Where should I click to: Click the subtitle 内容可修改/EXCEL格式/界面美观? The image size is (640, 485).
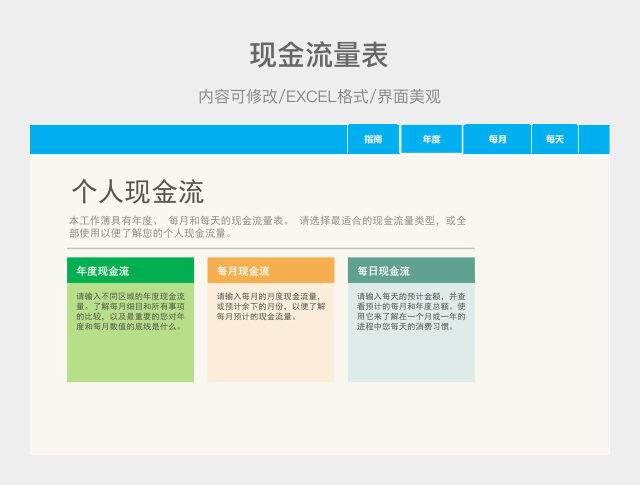coord(320,97)
